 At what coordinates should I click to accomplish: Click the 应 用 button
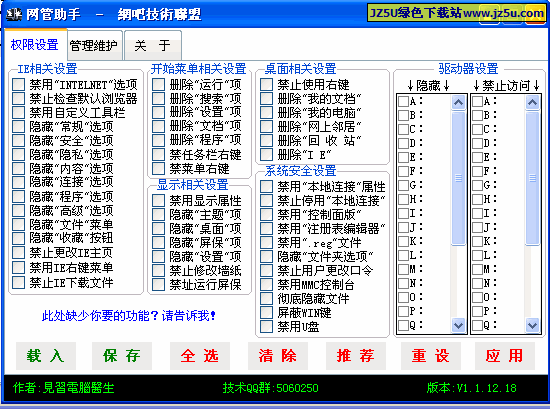click(x=505, y=356)
